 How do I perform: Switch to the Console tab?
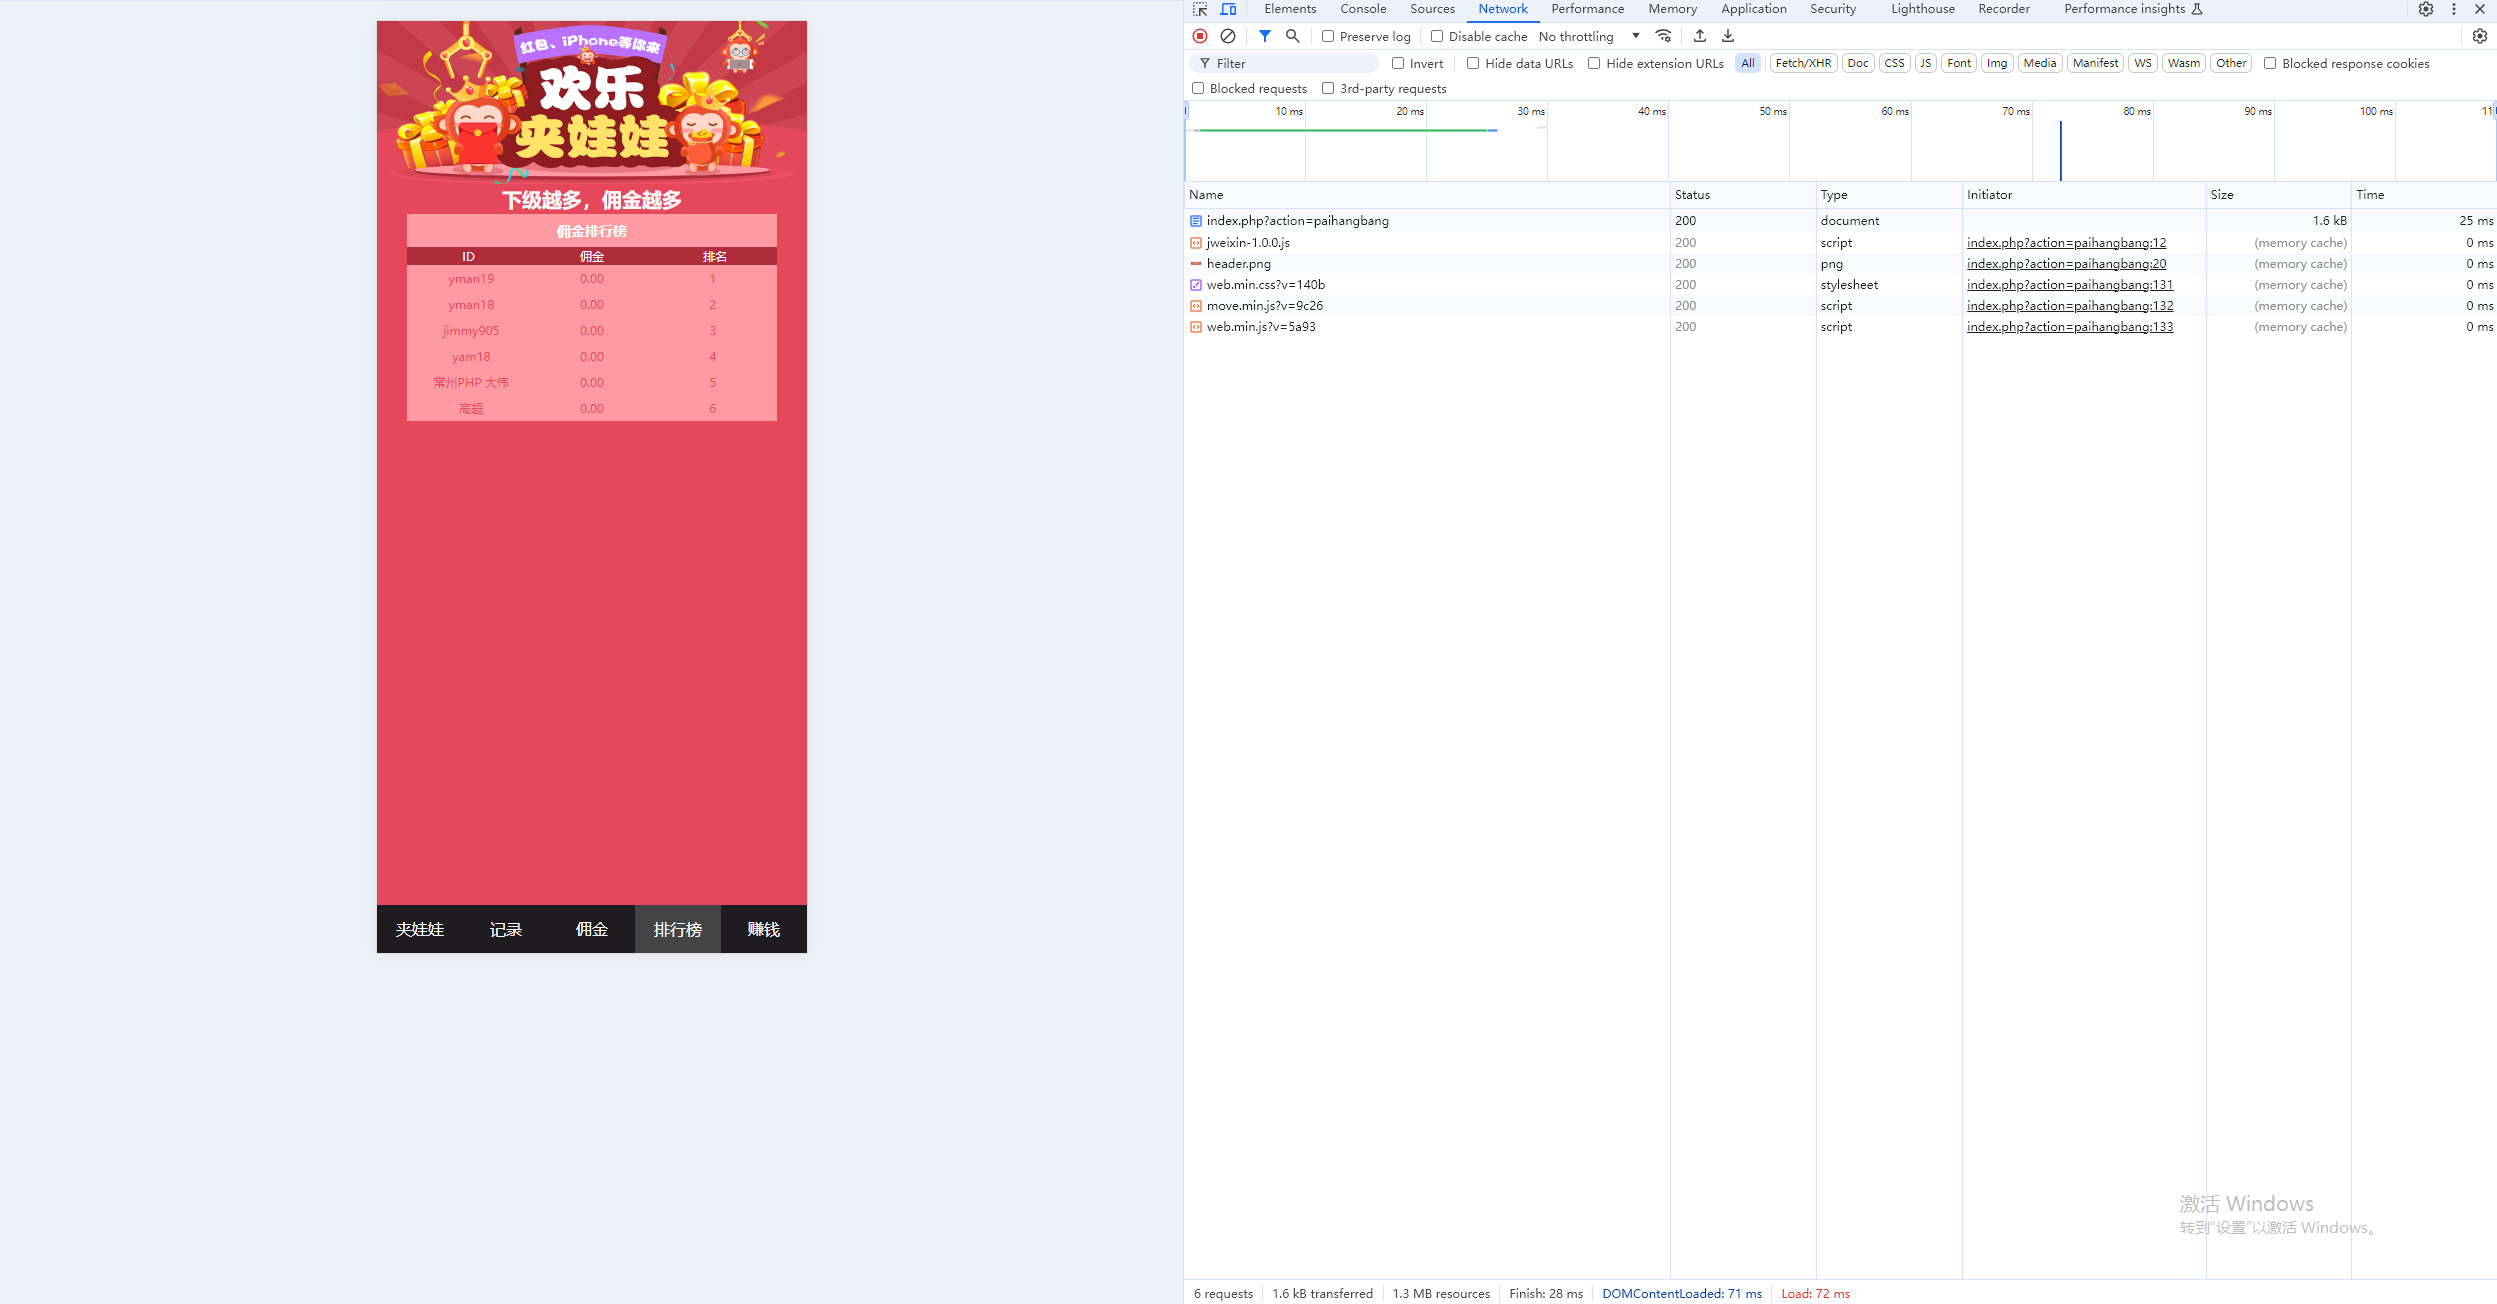click(x=1363, y=9)
